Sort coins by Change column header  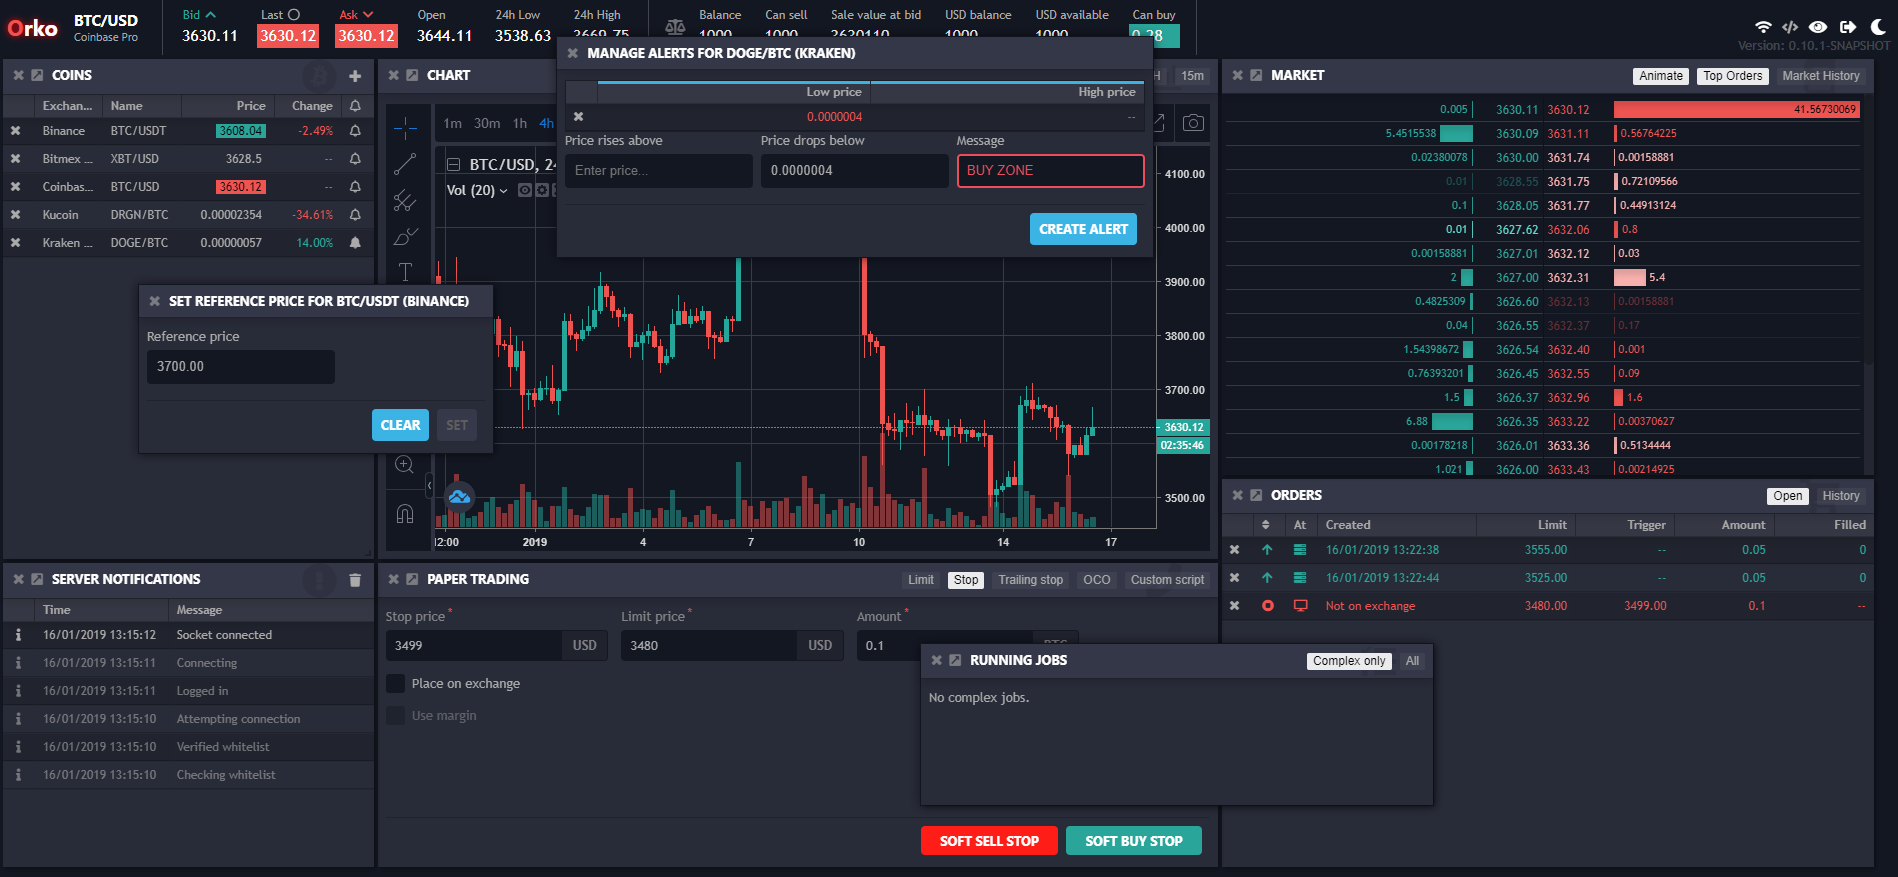click(x=312, y=106)
